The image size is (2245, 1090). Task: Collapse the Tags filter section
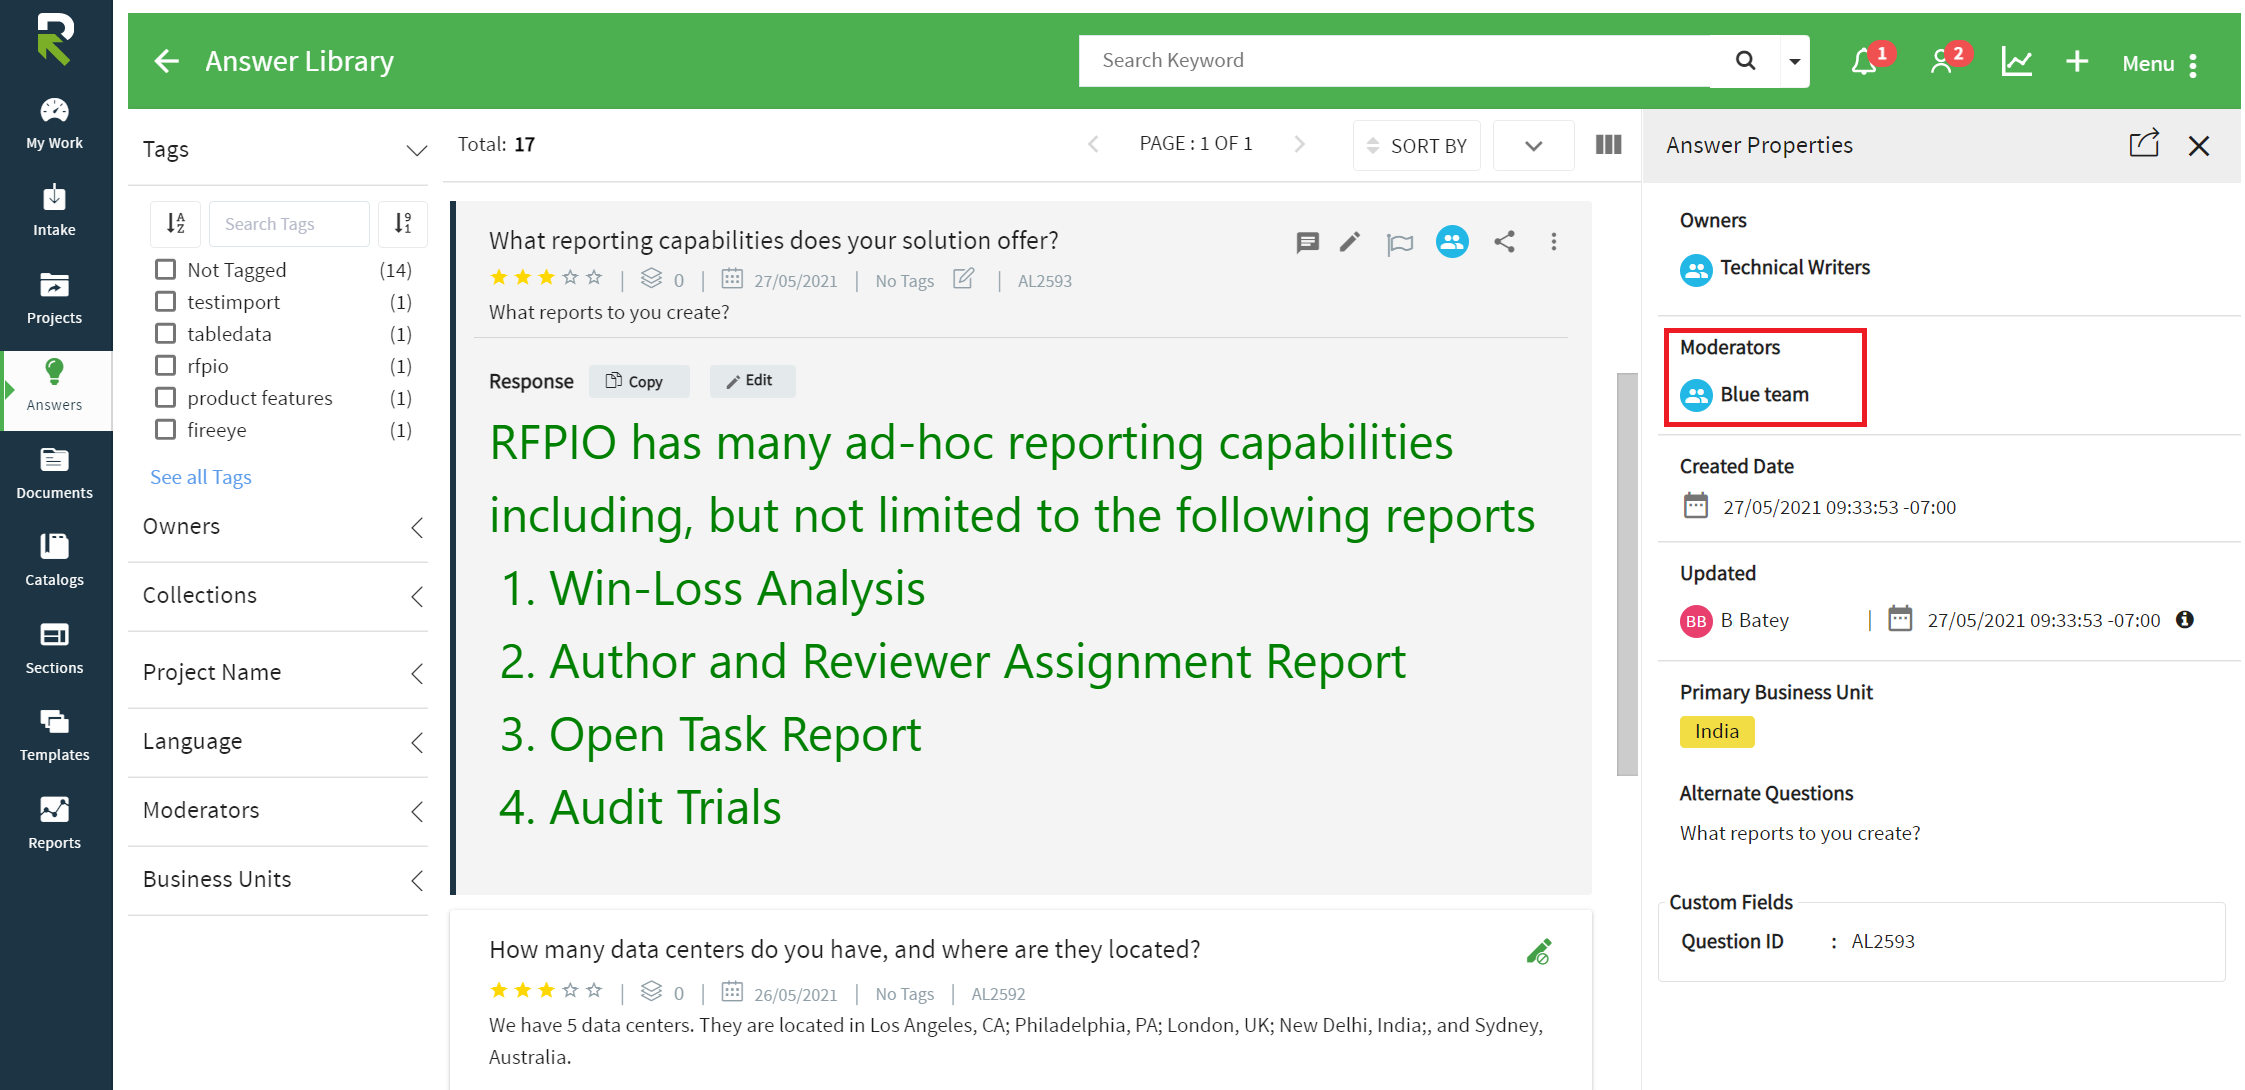tap(416, 150)
